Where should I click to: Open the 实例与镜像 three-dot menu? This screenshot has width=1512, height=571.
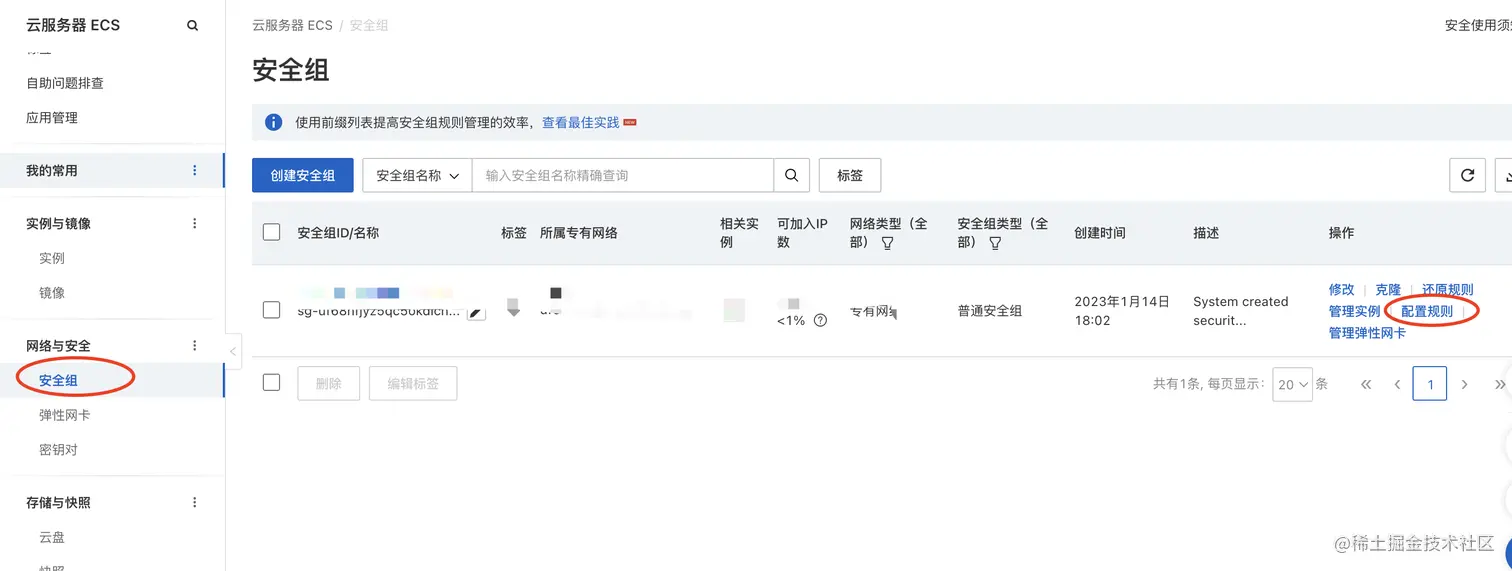coord(195,224)
